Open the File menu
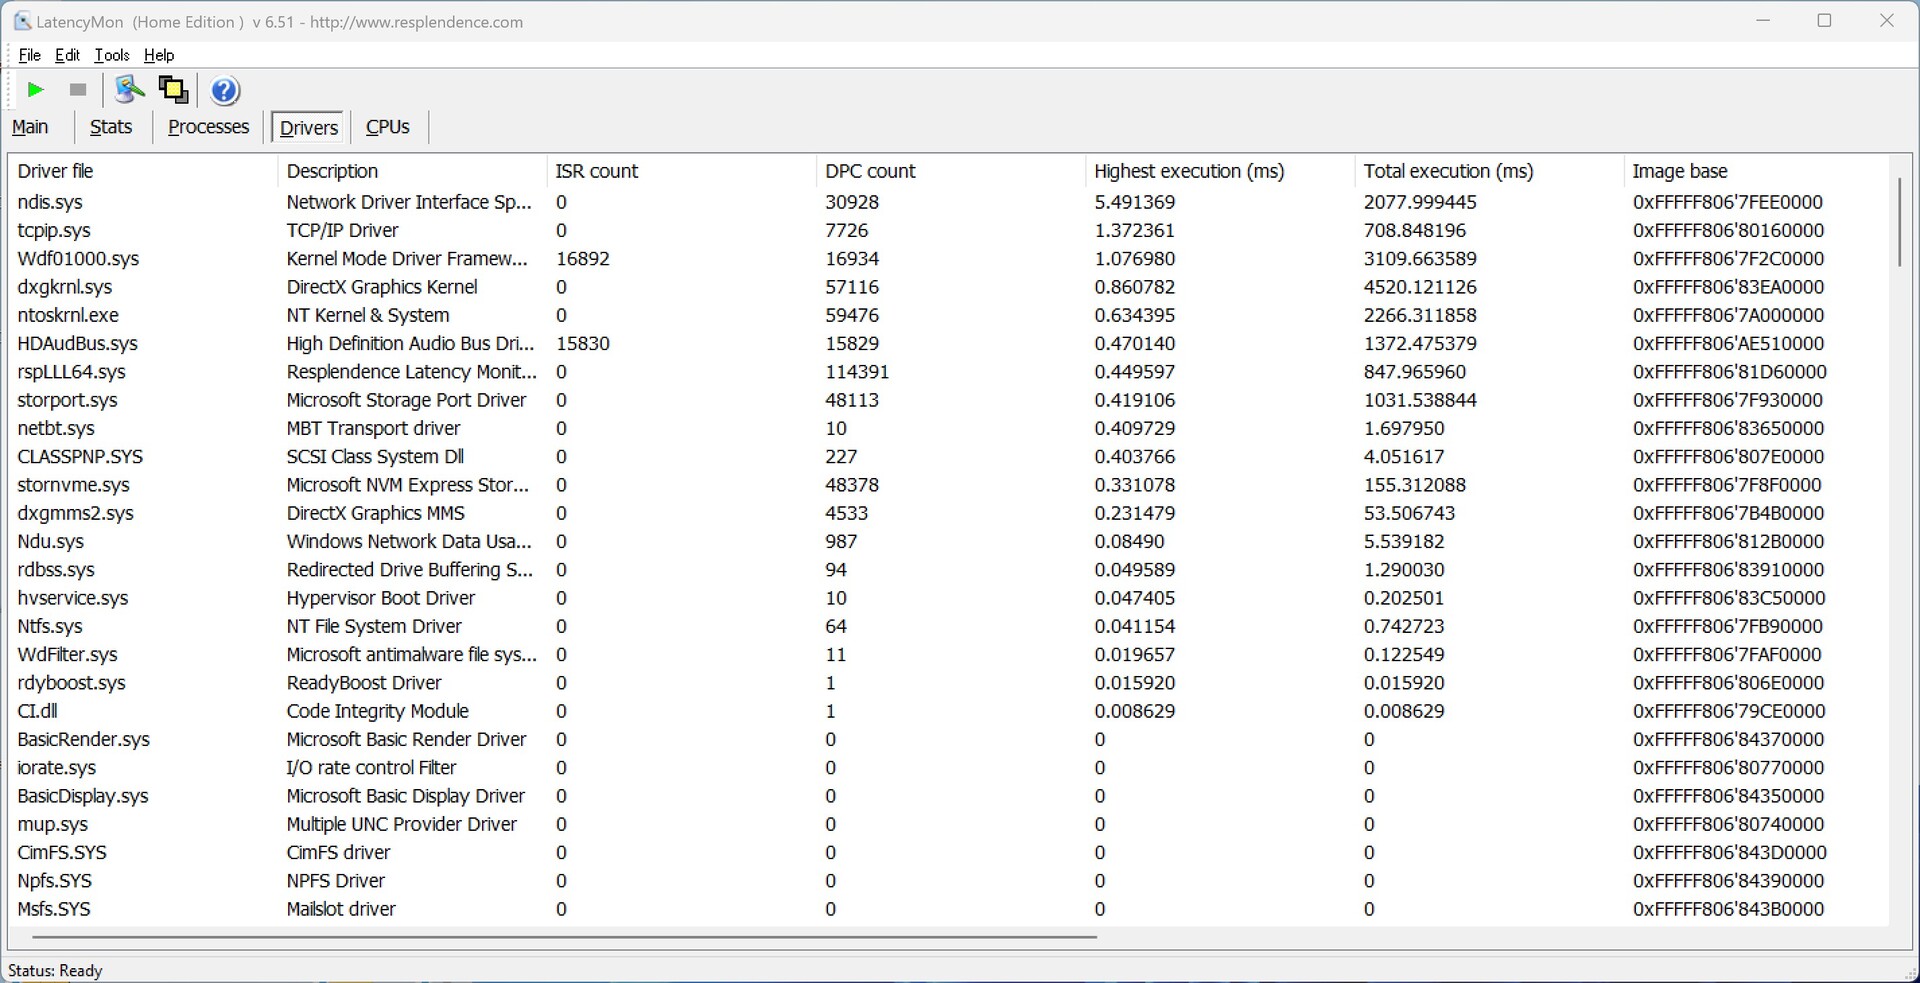The image size is (1920, 983). tap(29, 55)
